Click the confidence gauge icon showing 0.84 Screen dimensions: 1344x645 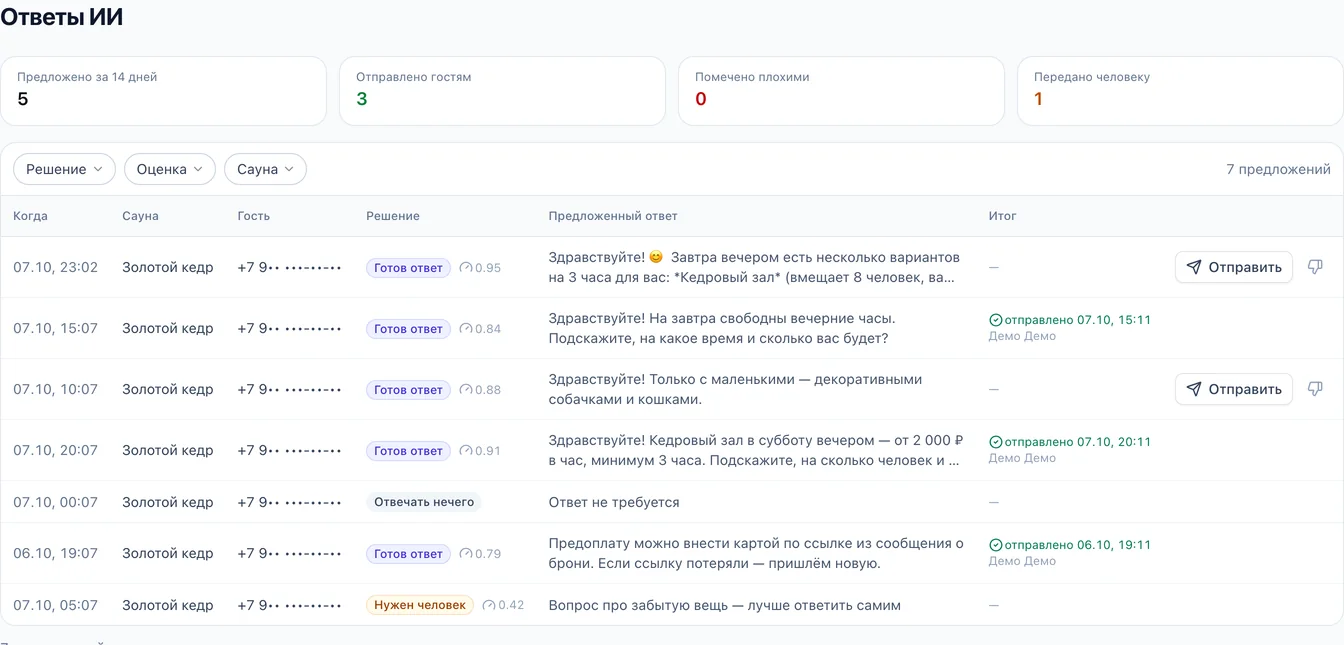(x=466, y=329)
